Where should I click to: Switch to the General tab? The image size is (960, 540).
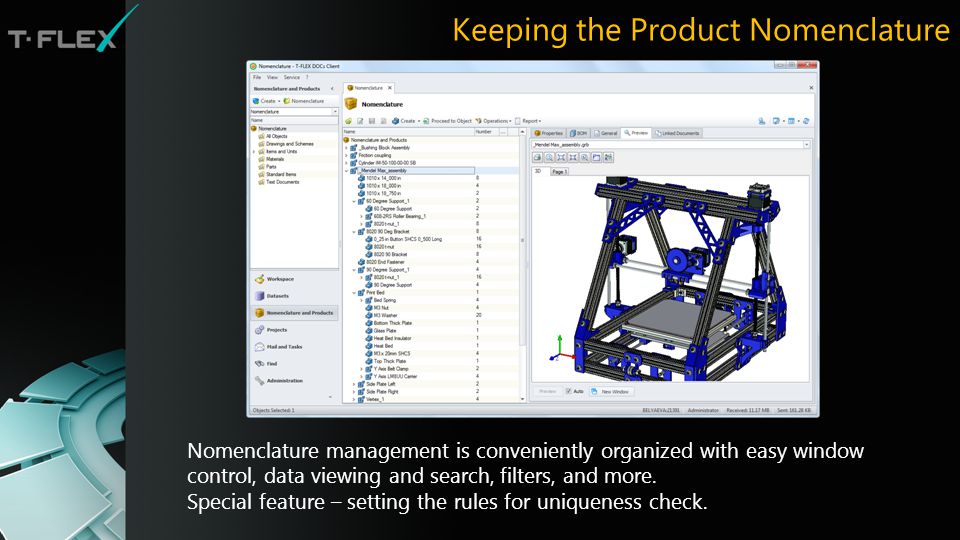[x=606, y=133]
